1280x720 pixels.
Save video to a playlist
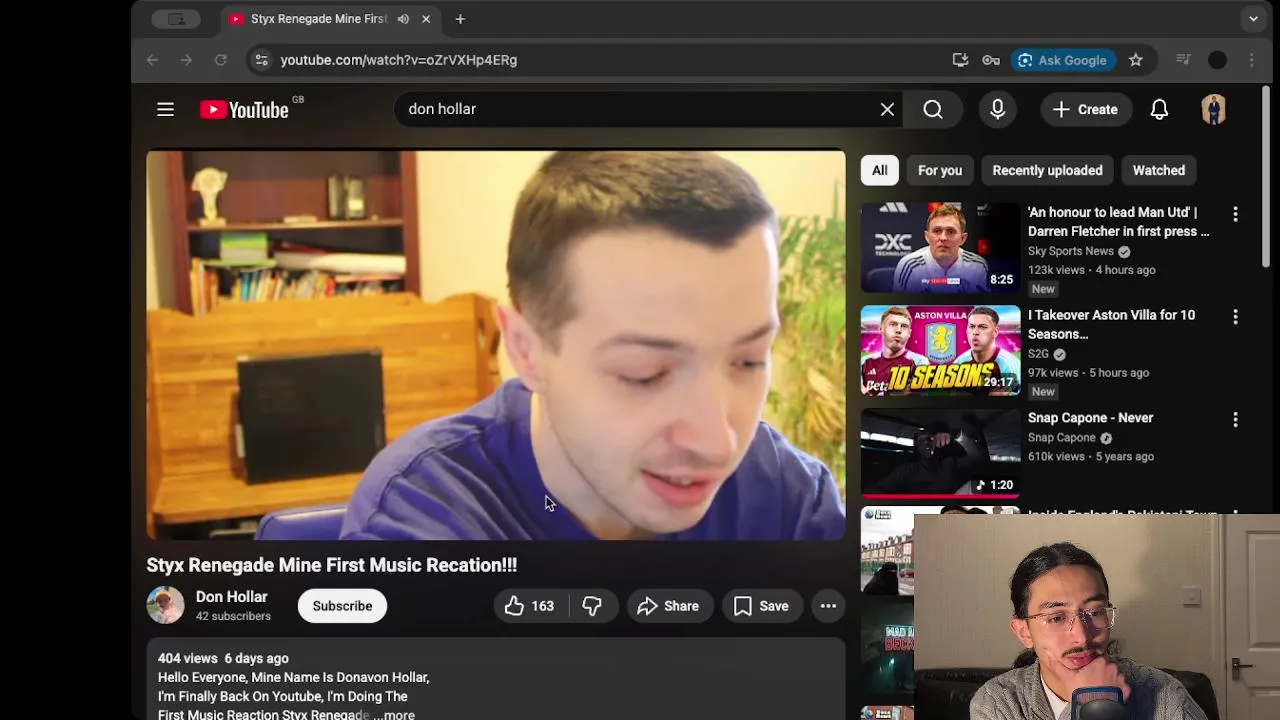(761, 606)
